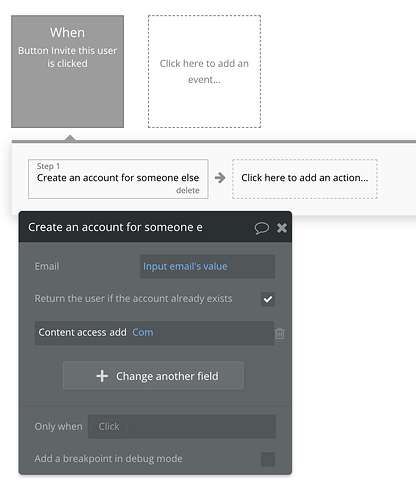The width and height of the screenshot is (416, 499).
Task: Close the Create an account property panel
Action: click(x=282, y=228)
